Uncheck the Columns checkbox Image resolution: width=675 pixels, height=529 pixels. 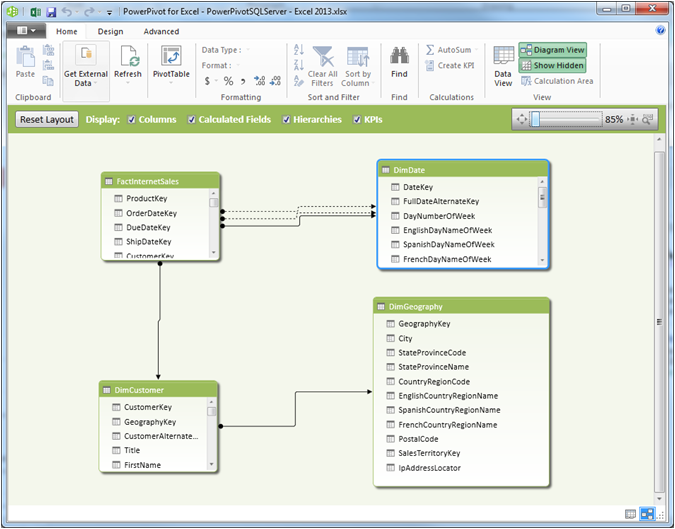tap(132, 120)
